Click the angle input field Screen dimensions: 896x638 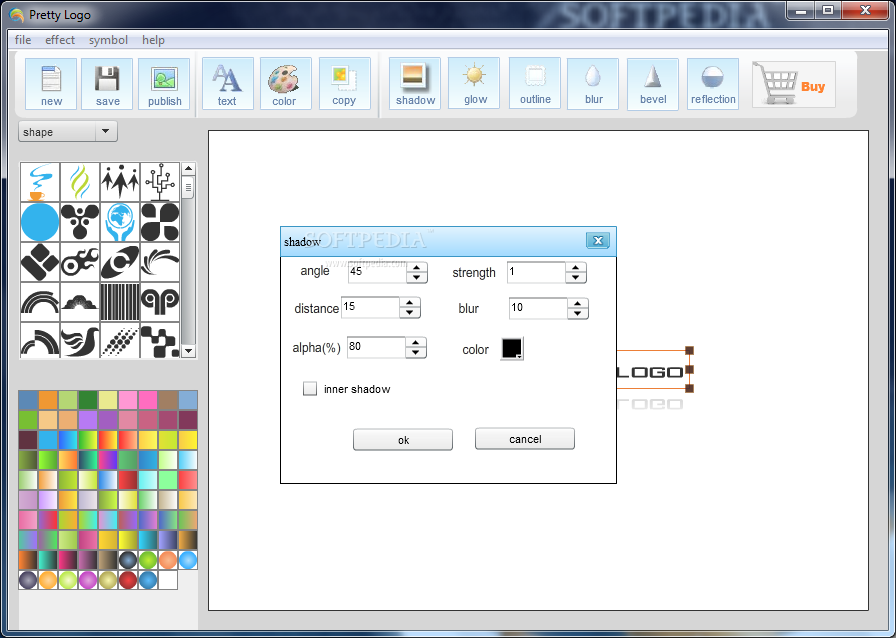pos(377,272)
